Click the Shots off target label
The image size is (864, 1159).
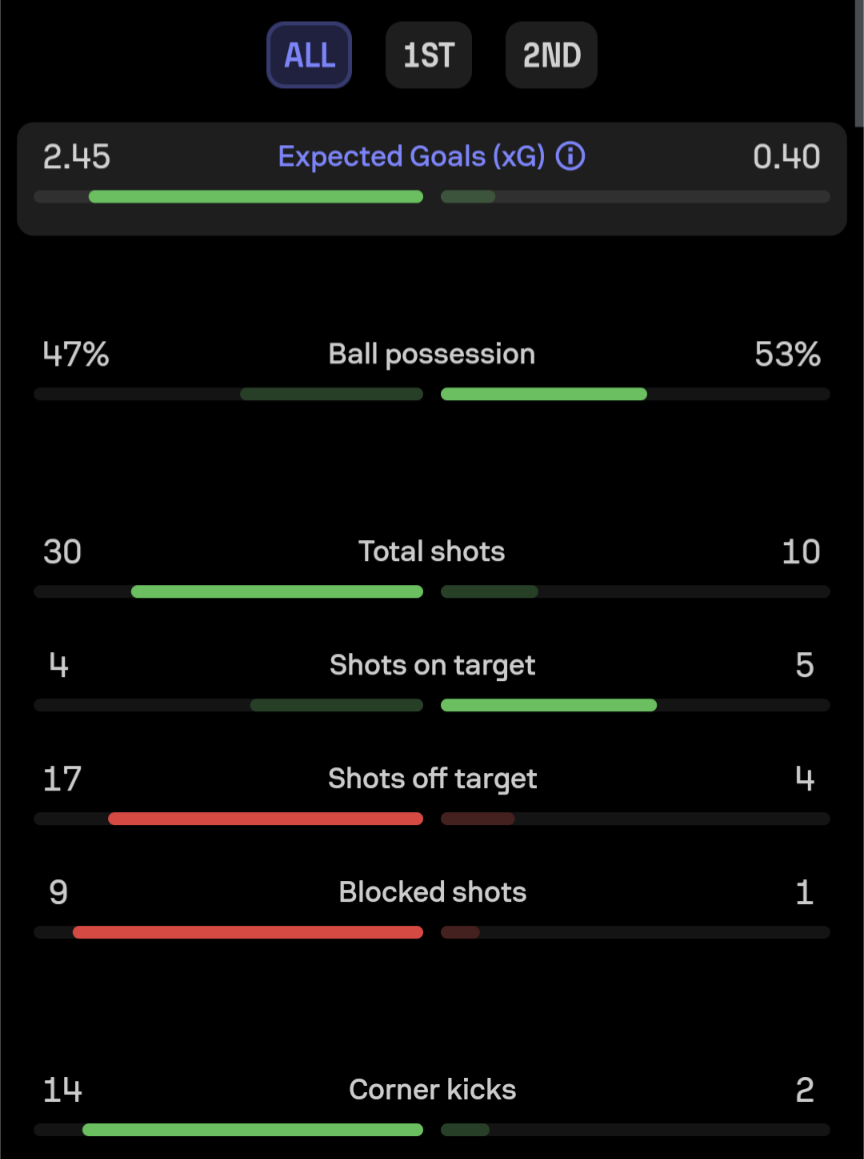432,778
